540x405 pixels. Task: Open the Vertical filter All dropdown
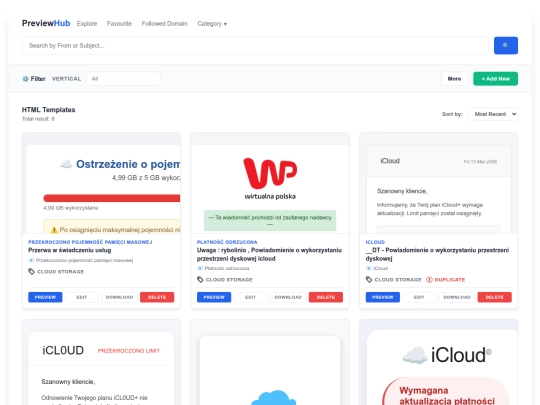[x=123, y=79]
